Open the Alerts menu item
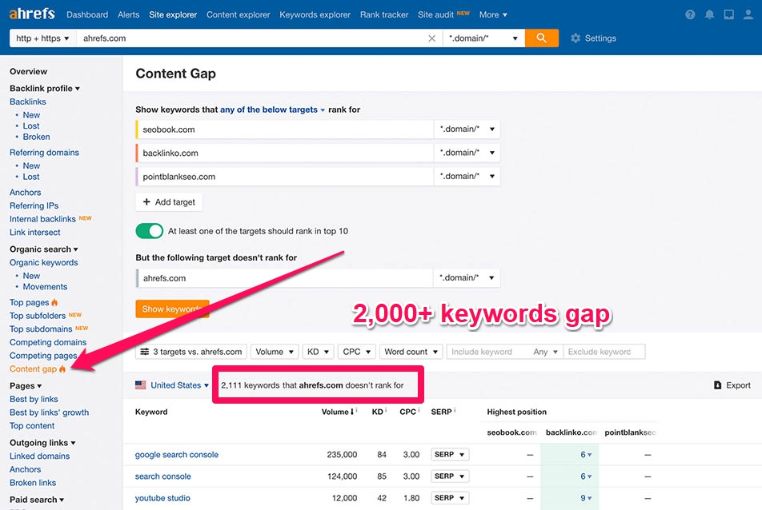 [128, 15]
